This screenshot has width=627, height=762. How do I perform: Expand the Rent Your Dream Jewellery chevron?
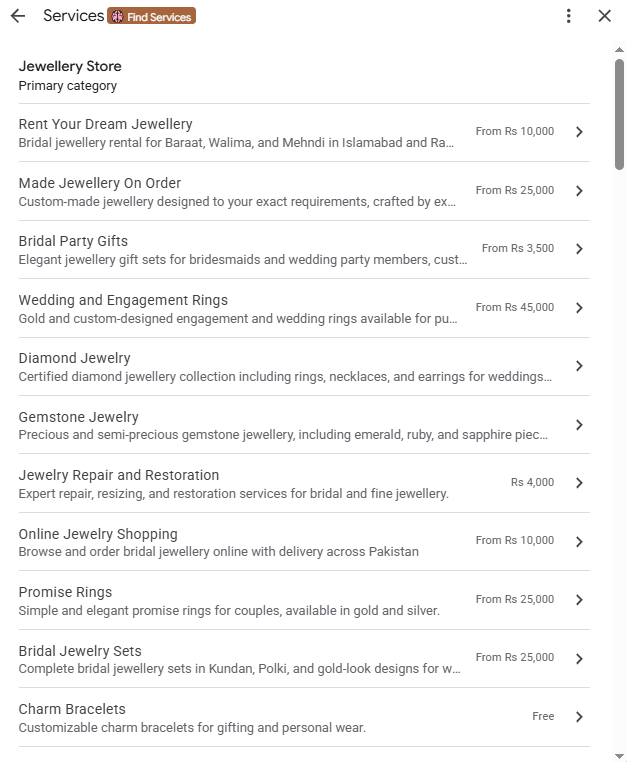[x=579, y=132]
